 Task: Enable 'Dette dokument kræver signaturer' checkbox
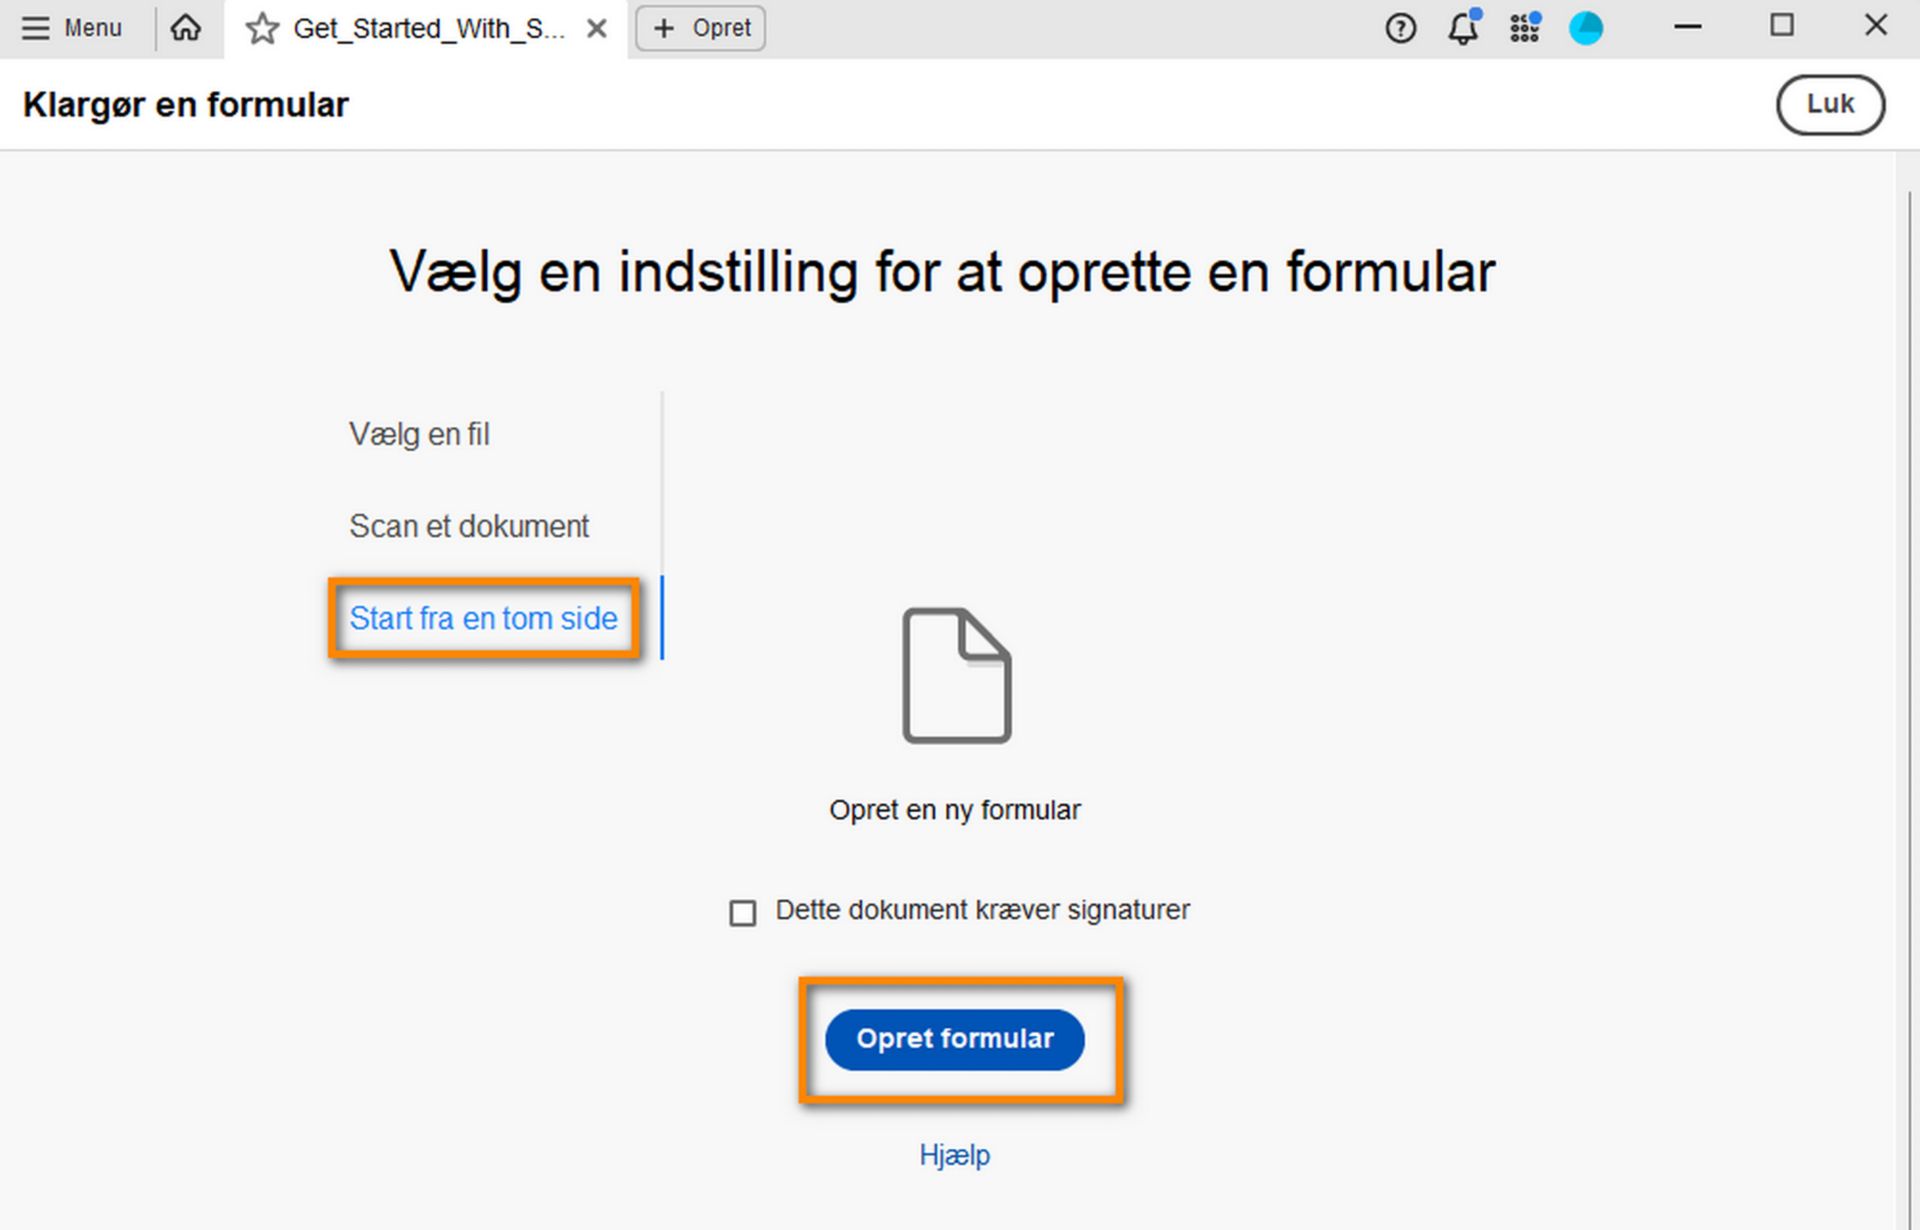742,912
